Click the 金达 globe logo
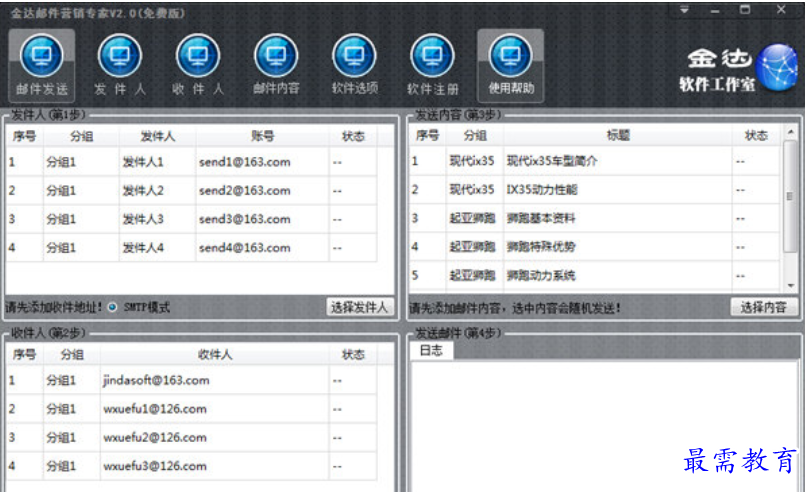 [x=777, y=68]
